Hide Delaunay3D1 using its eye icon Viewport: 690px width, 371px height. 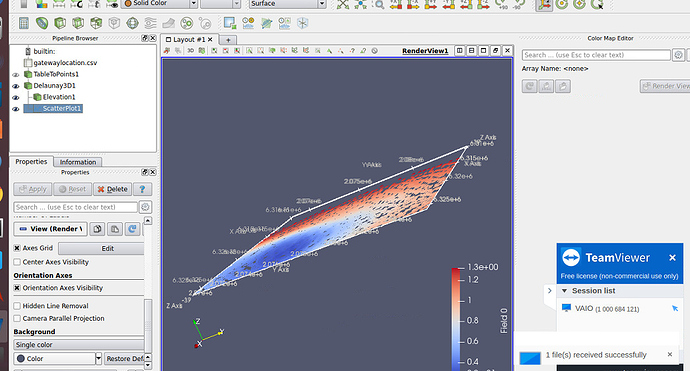coord(16,86)
